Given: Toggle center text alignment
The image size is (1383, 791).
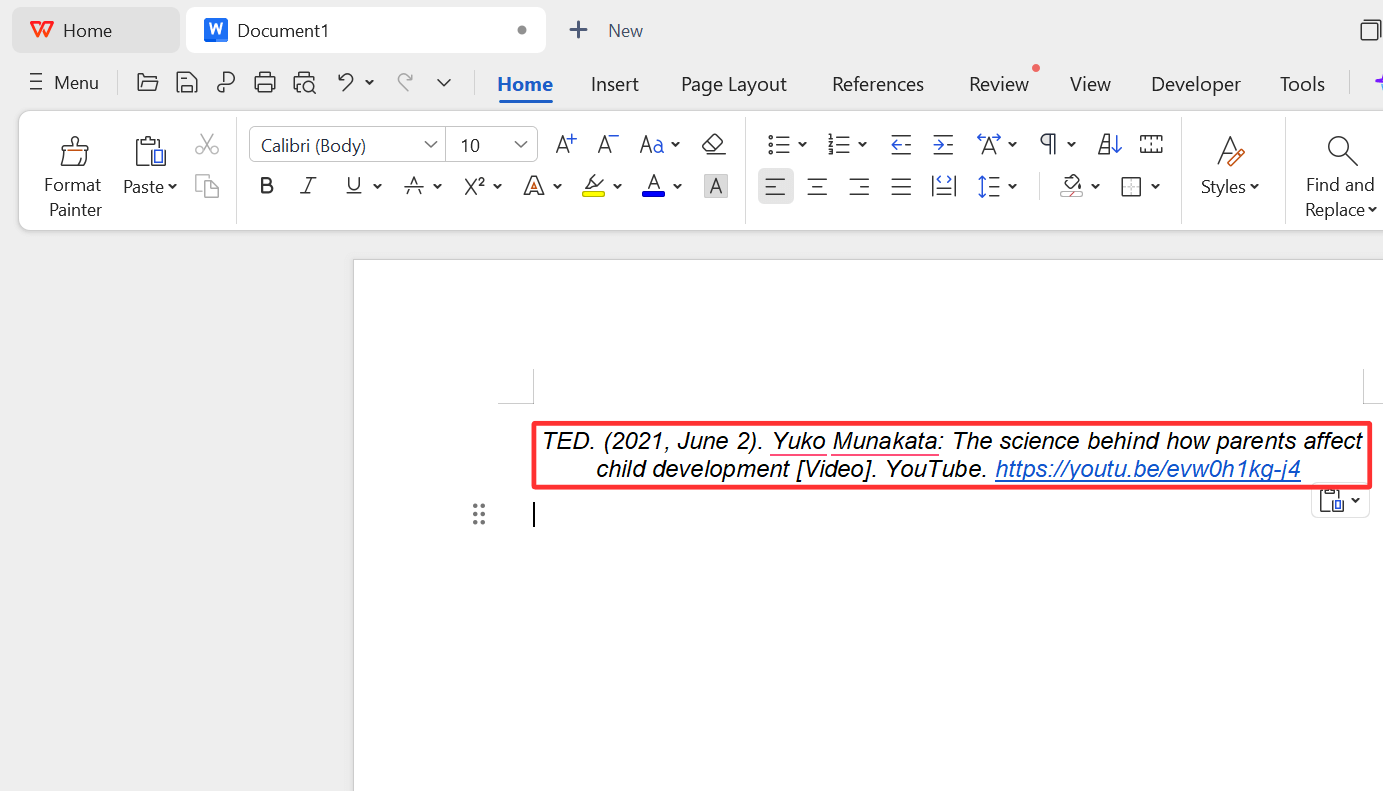Looking at the screenshot, I should point(817,186).
